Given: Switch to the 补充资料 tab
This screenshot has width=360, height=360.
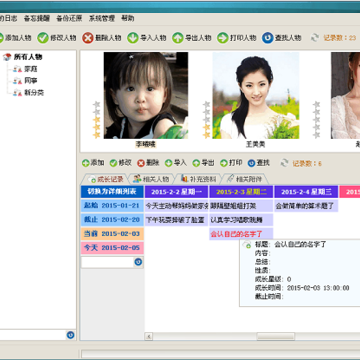Looking at the screenshot, I should [x=198, y=179].
